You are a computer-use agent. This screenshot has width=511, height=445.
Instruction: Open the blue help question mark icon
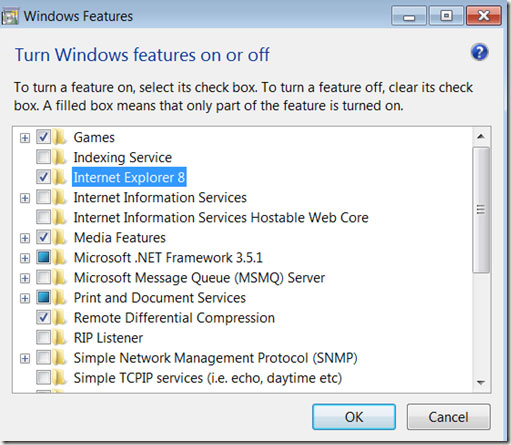(479, 52)
